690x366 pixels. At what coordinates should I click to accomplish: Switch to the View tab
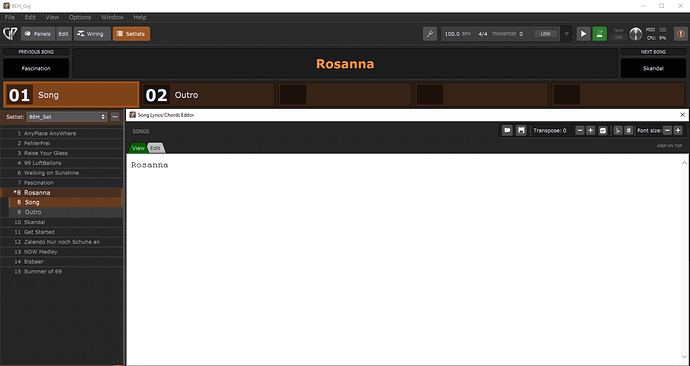[x=138, y=148]
